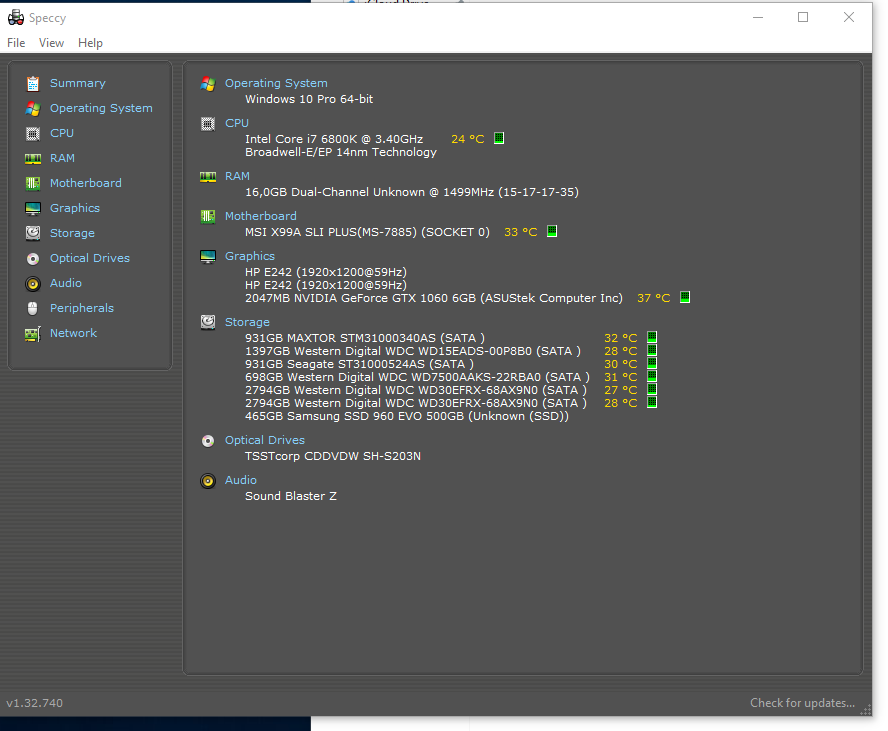This screenshot has width=888, height=731.
Task: Open the File menu
Action: coord(16,43)
